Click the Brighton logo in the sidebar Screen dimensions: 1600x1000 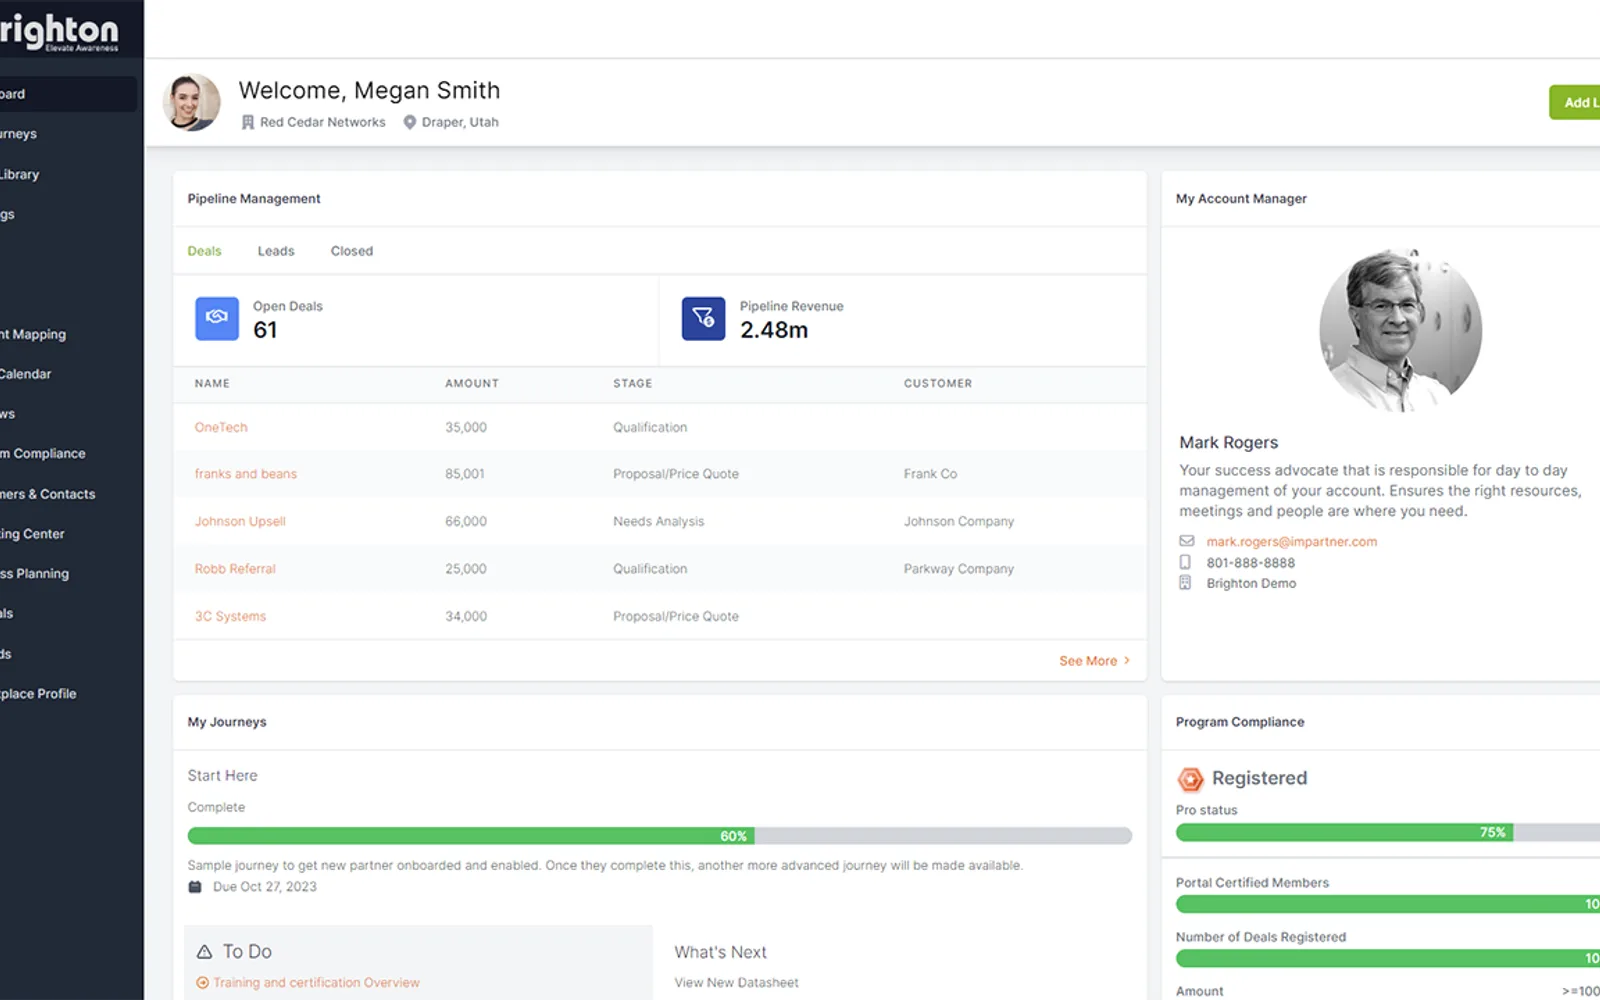point(60,31)
